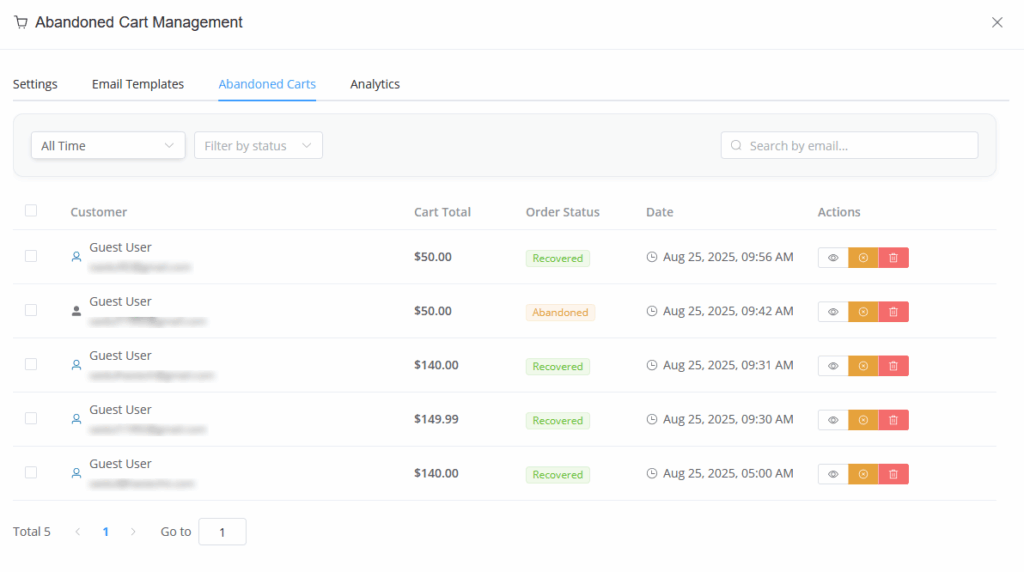1024x572 pixels.
Task: Click page 1 in pagination
Action: click(x=105, y=532)
